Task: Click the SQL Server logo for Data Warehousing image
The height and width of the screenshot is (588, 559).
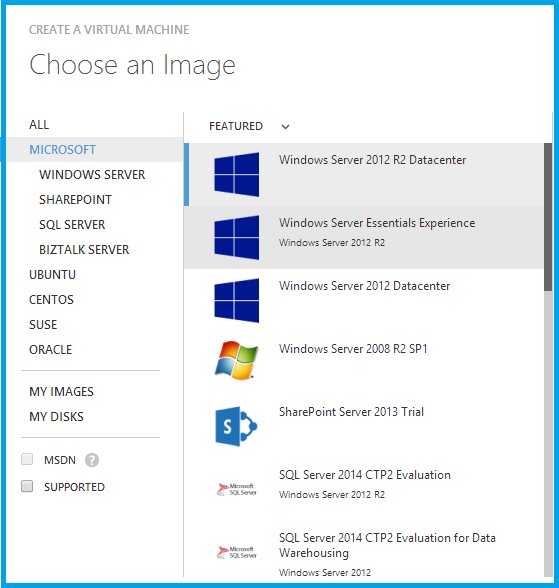Action: click(237, 552)
